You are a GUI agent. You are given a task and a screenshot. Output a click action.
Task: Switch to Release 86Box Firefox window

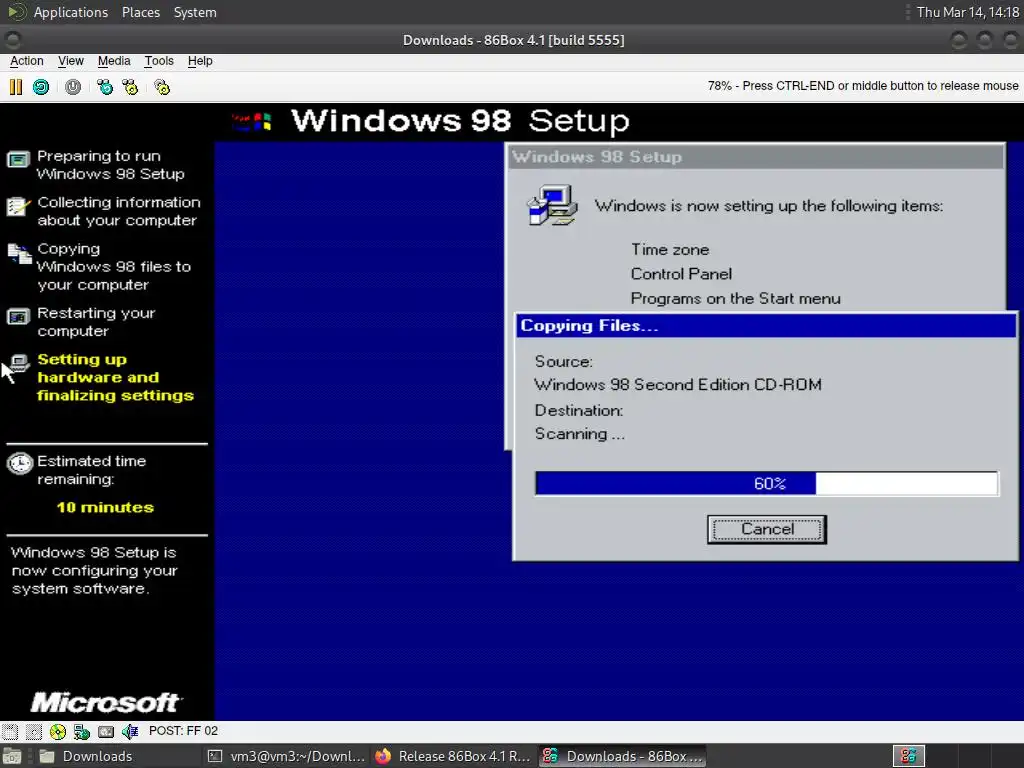pos(453,756)
